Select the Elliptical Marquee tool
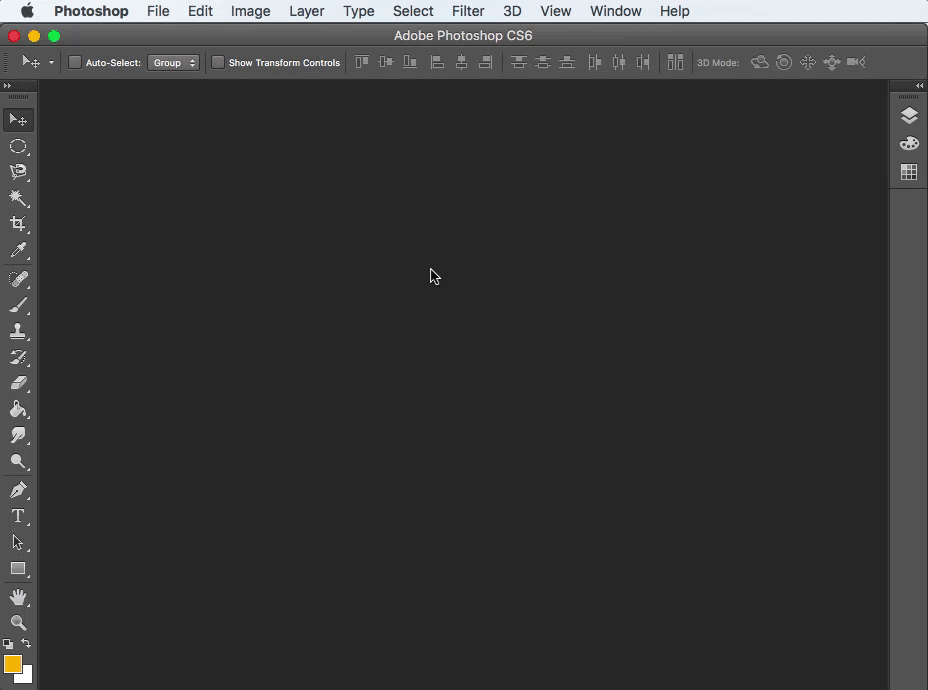This screenshot has height=690, width=928. [x=18, y=146]
